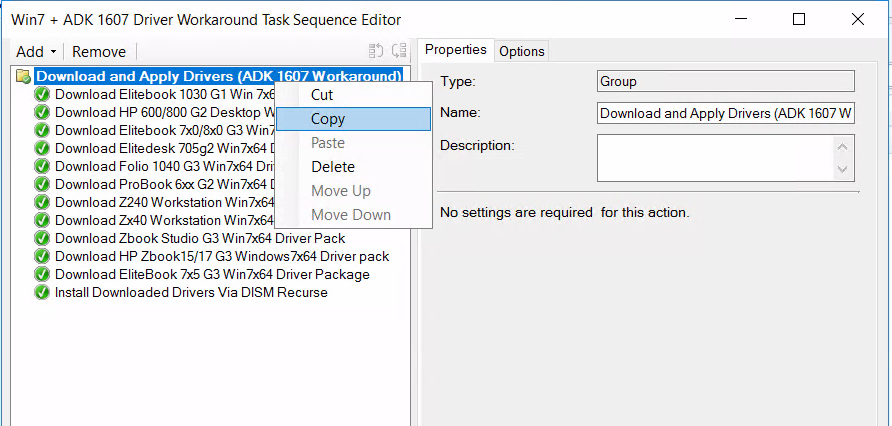Click green check icon beside Download Elitebook 1030 G1

[x=42, y=94]
